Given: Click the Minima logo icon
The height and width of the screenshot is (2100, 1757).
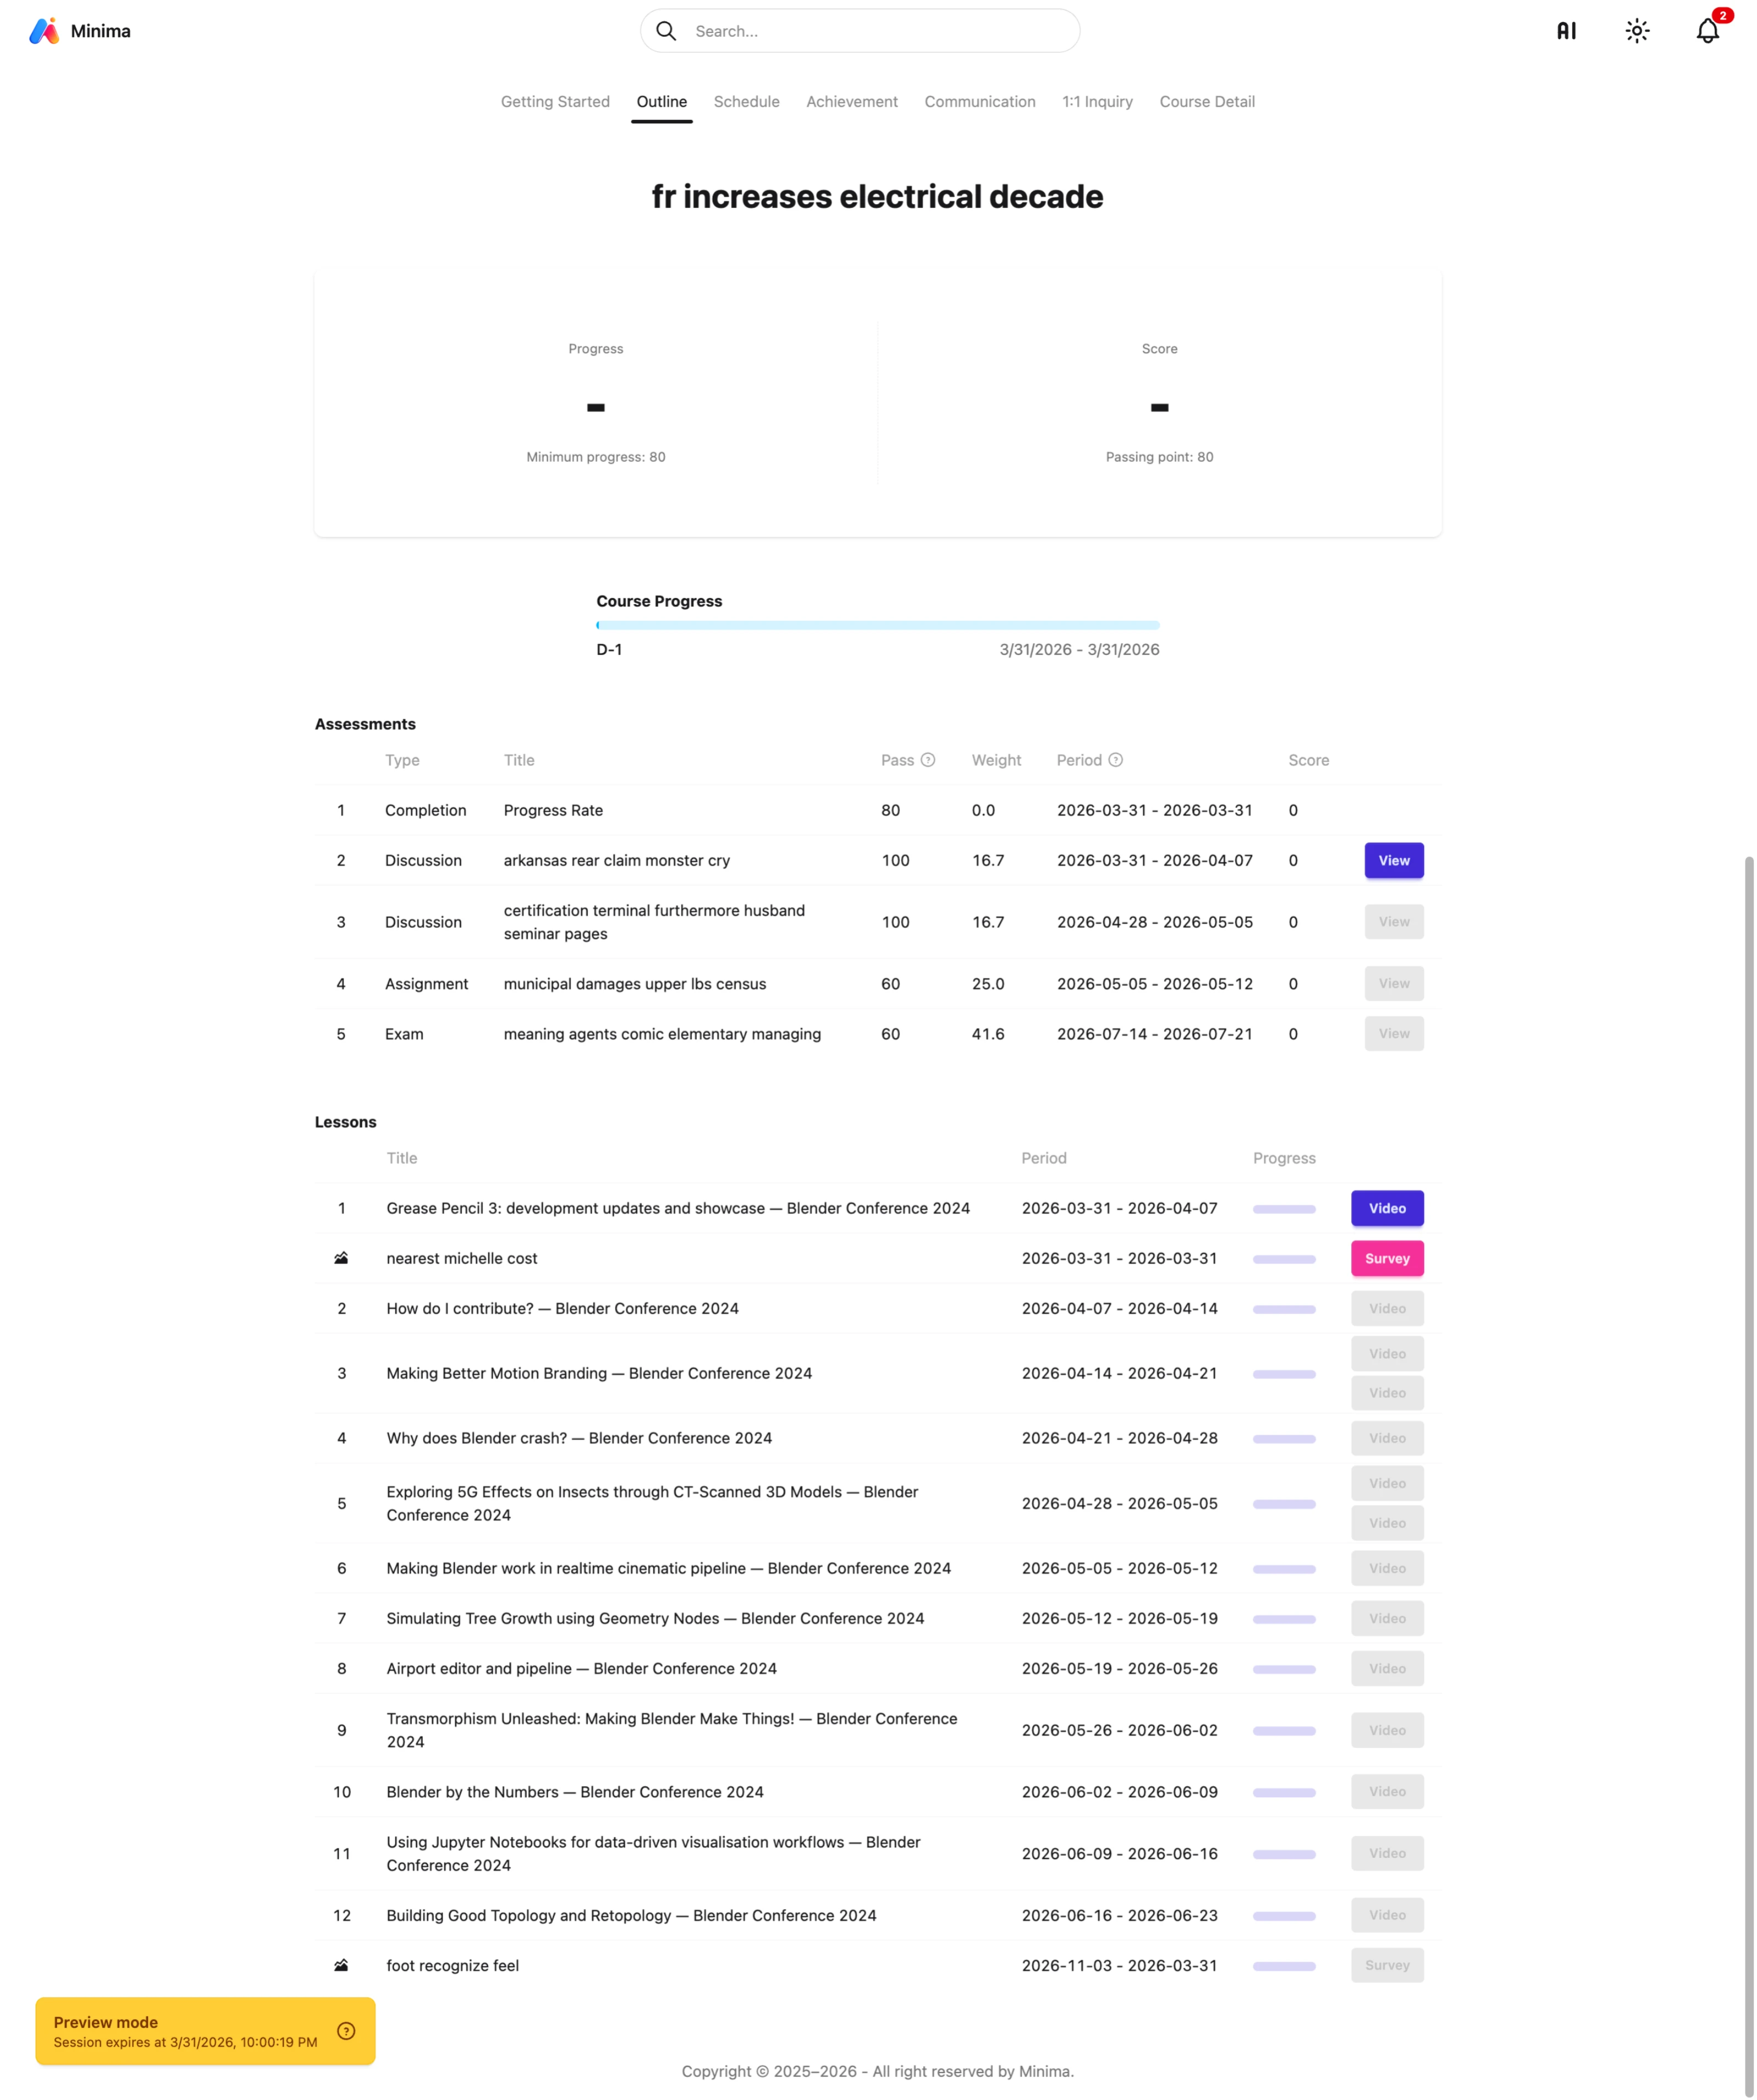Looking at the screenshot, I should pyautogui.click(x=44, y=31).
